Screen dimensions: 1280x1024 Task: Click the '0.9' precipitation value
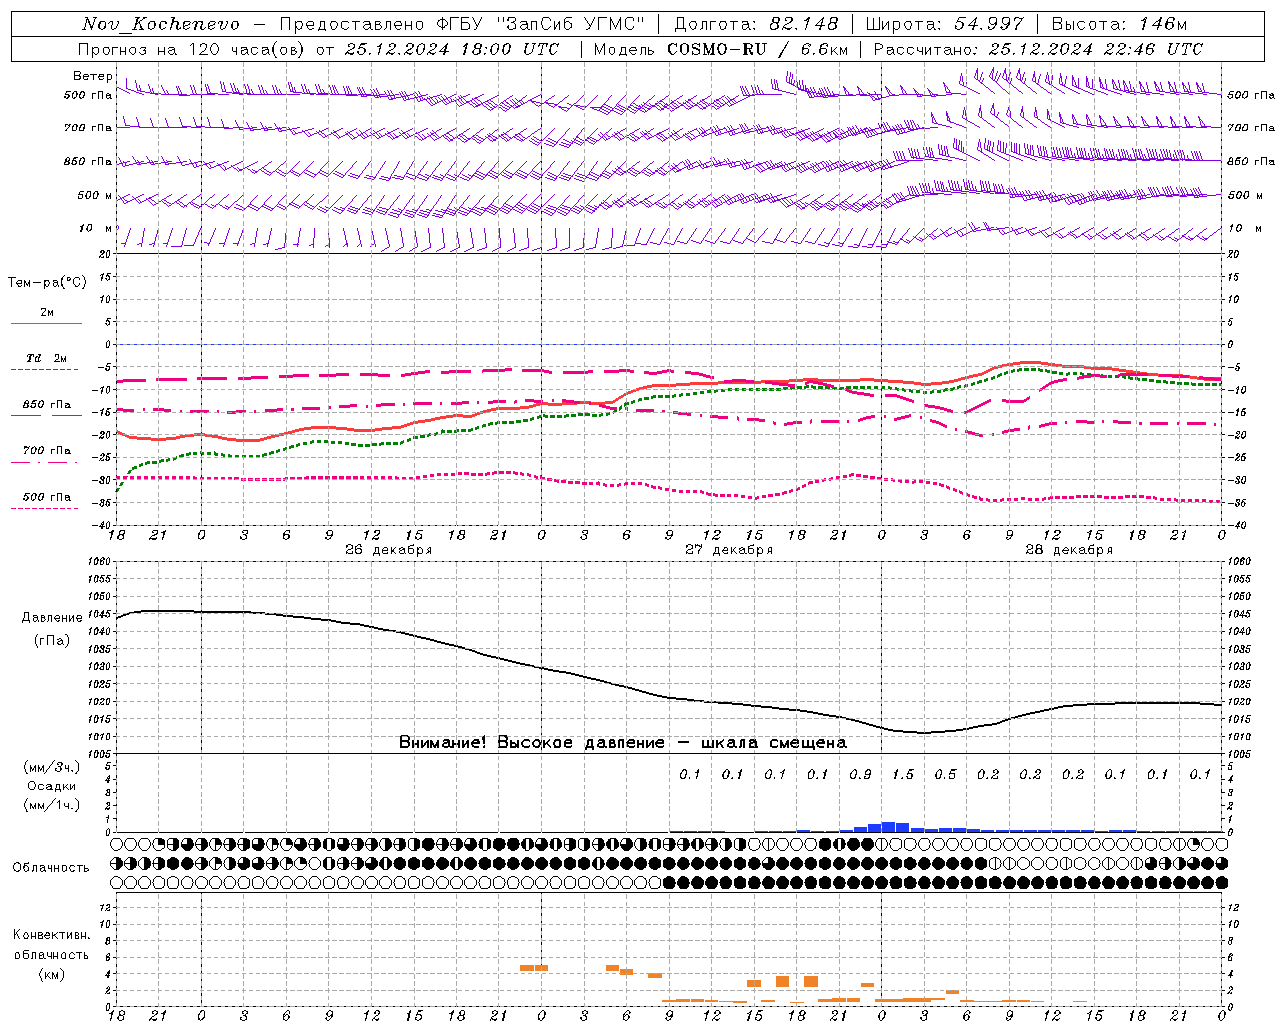coord(860,775)
